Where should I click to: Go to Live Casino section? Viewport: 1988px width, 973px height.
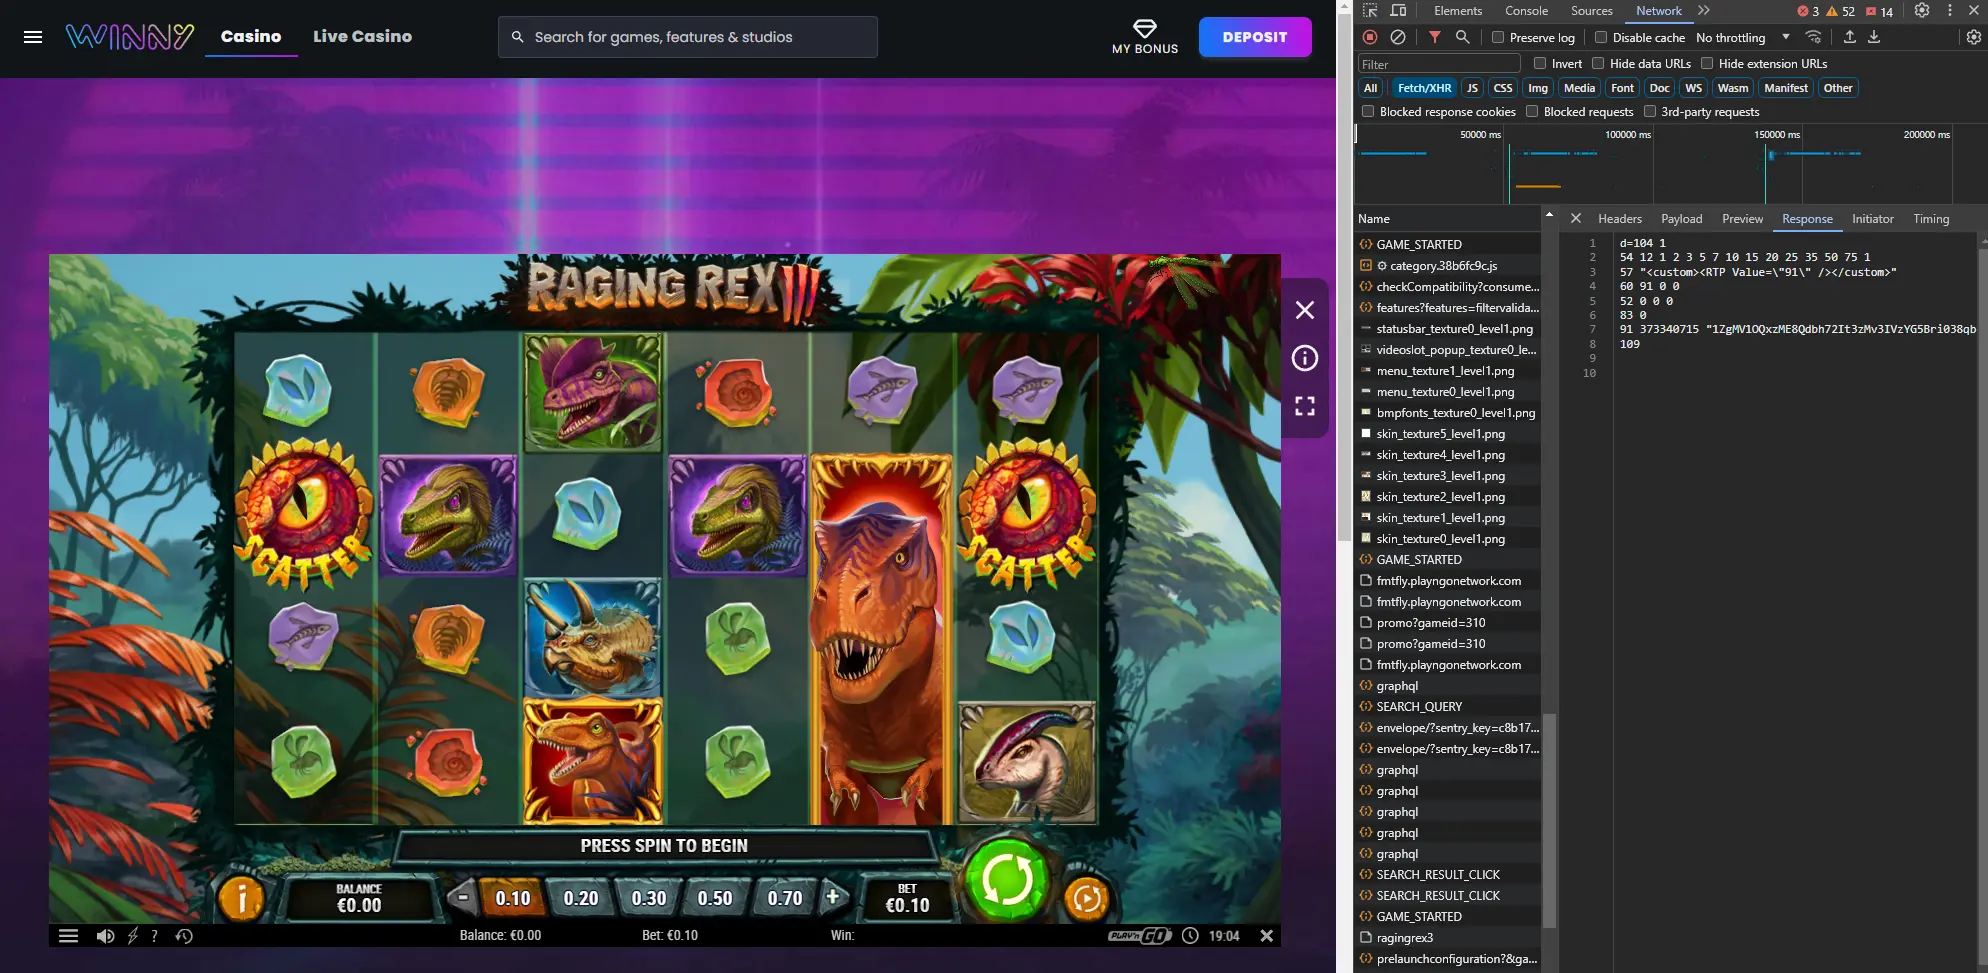coord(362,36)
